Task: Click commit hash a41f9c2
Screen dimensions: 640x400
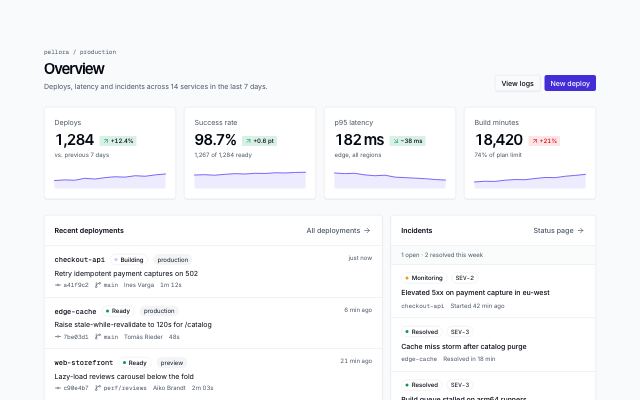Action: [76, 285]
